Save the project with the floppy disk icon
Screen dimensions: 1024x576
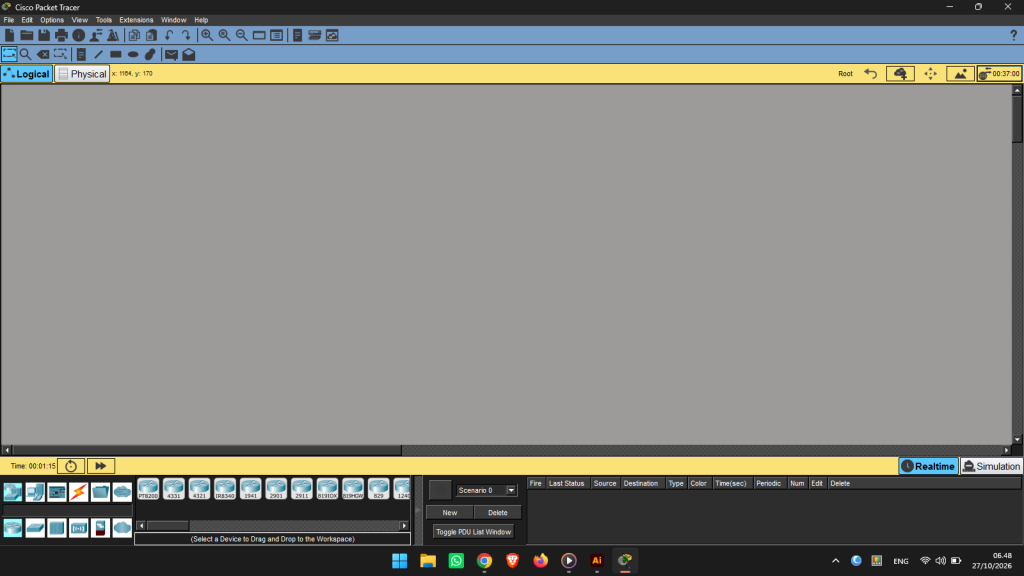(x=44, y=35)
